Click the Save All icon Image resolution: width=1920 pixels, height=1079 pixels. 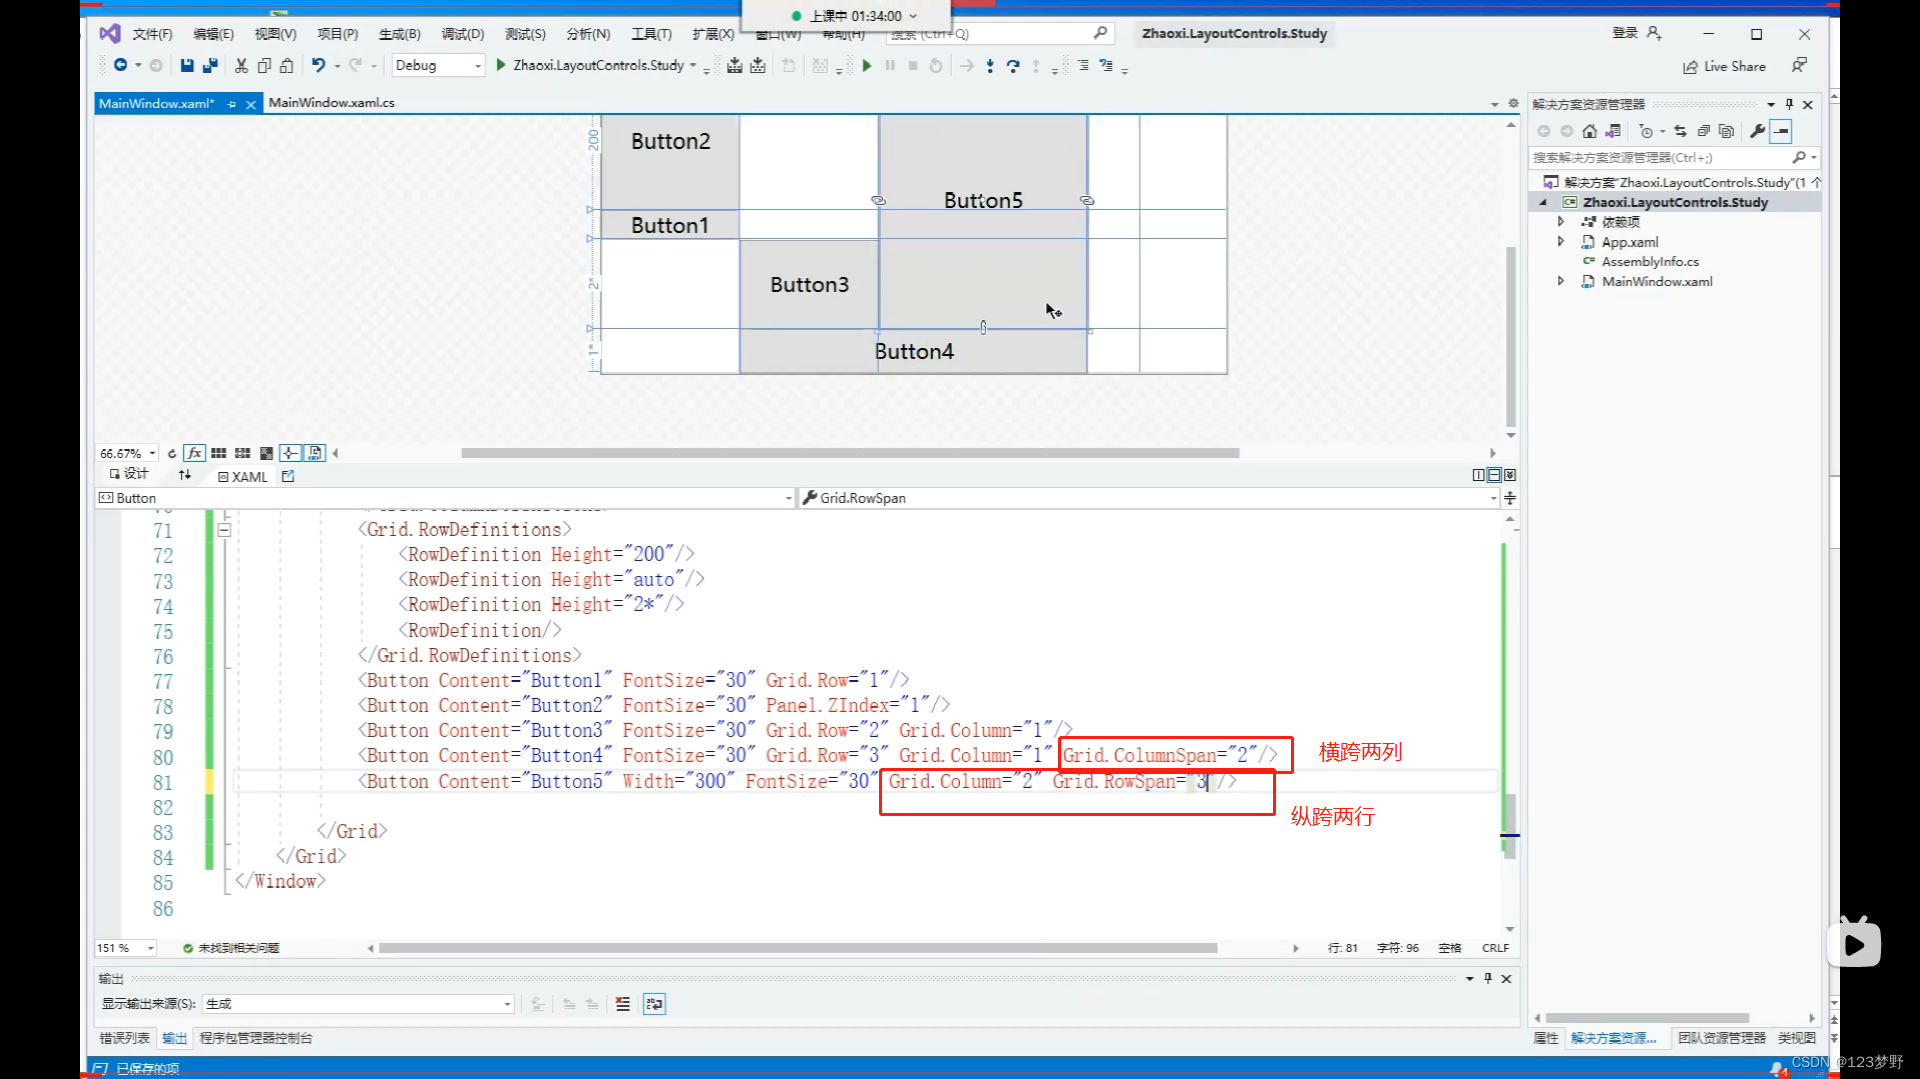point(210,65)
